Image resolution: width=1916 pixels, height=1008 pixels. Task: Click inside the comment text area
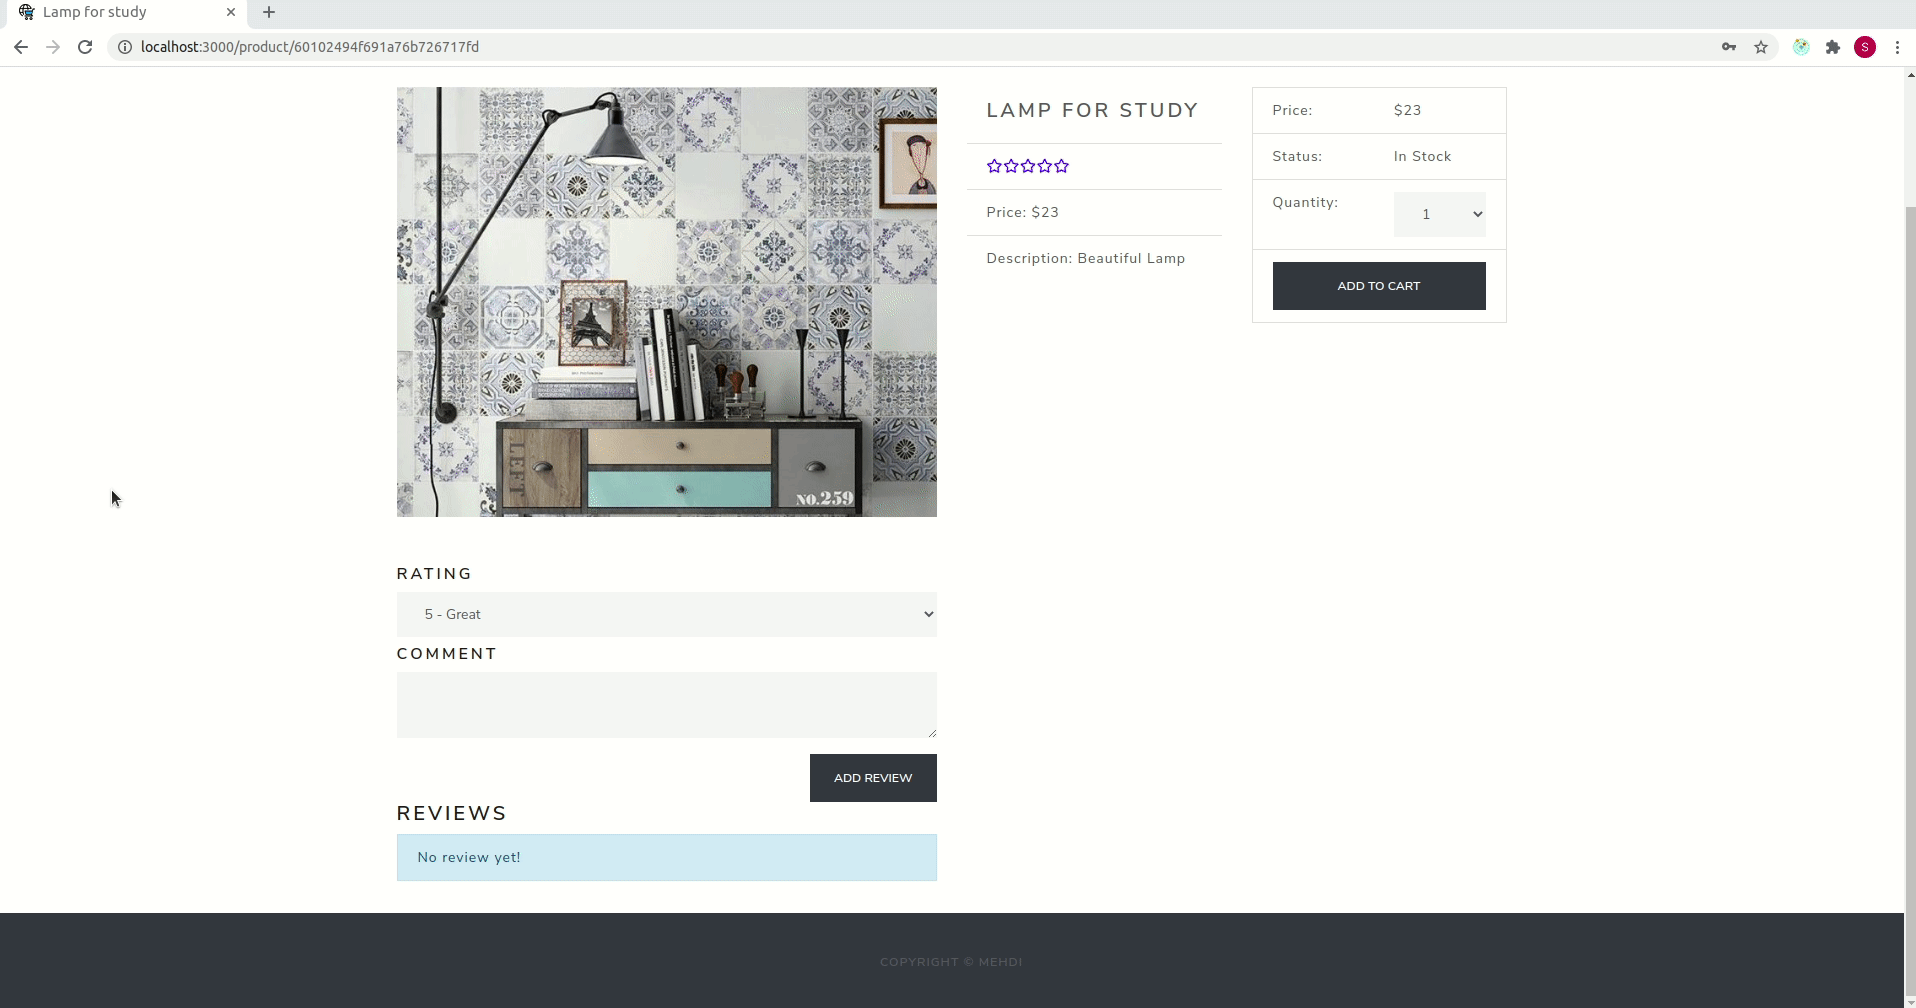tap(667, 703)
